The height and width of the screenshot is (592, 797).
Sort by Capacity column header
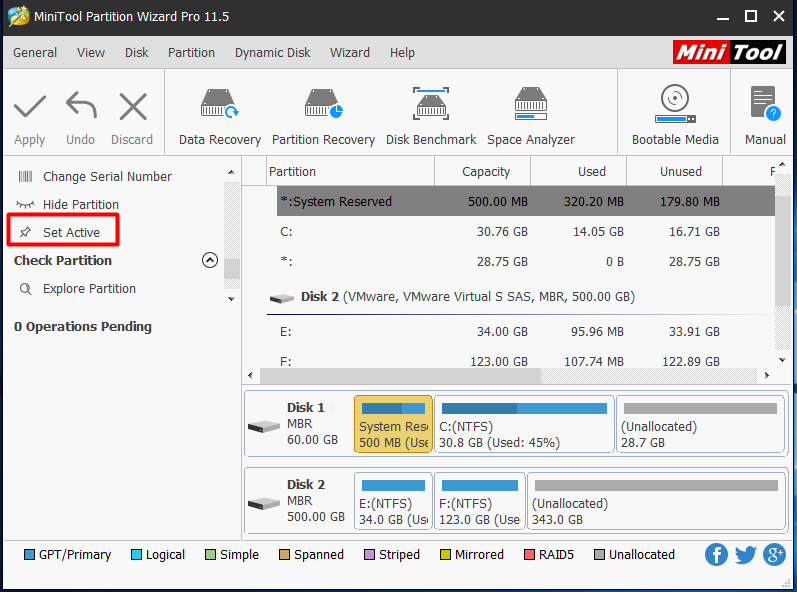pyautogui.click(x=483, y=172)
